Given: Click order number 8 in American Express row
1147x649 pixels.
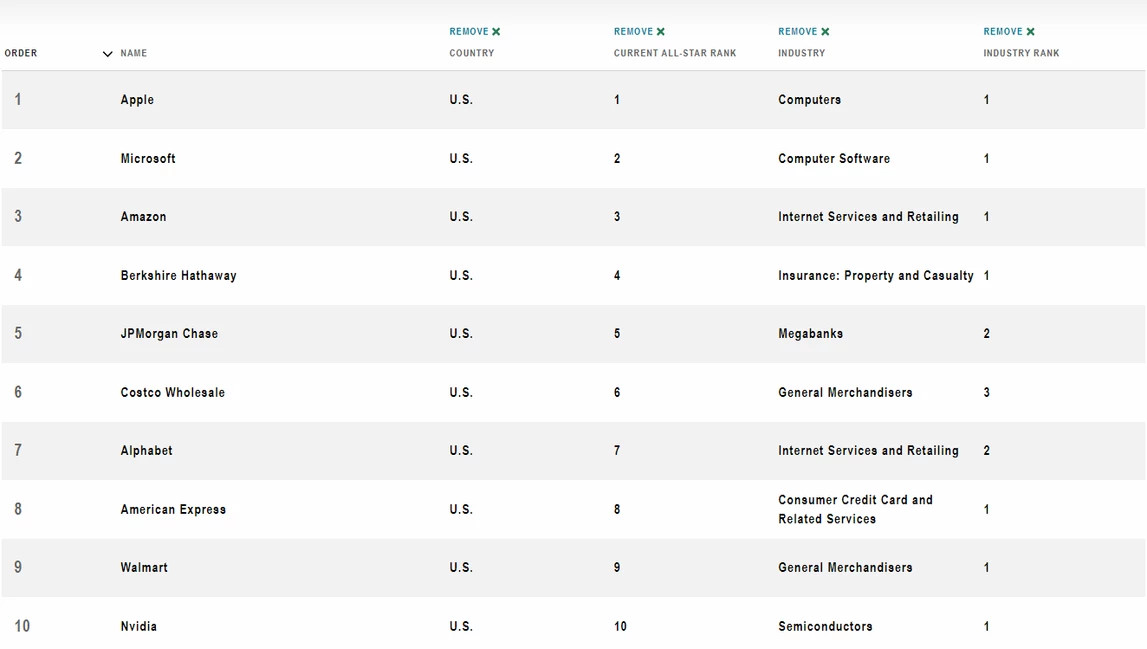Looking at the screenshot, I should [18, 509].
